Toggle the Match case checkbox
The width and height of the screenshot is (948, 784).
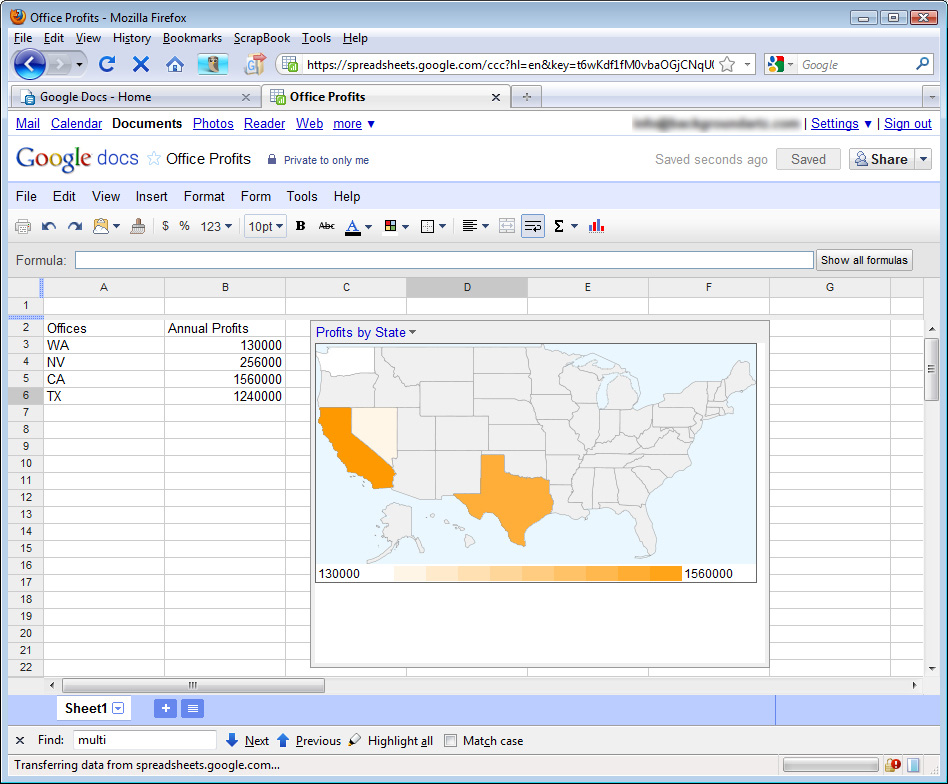[x=450, y=740]
